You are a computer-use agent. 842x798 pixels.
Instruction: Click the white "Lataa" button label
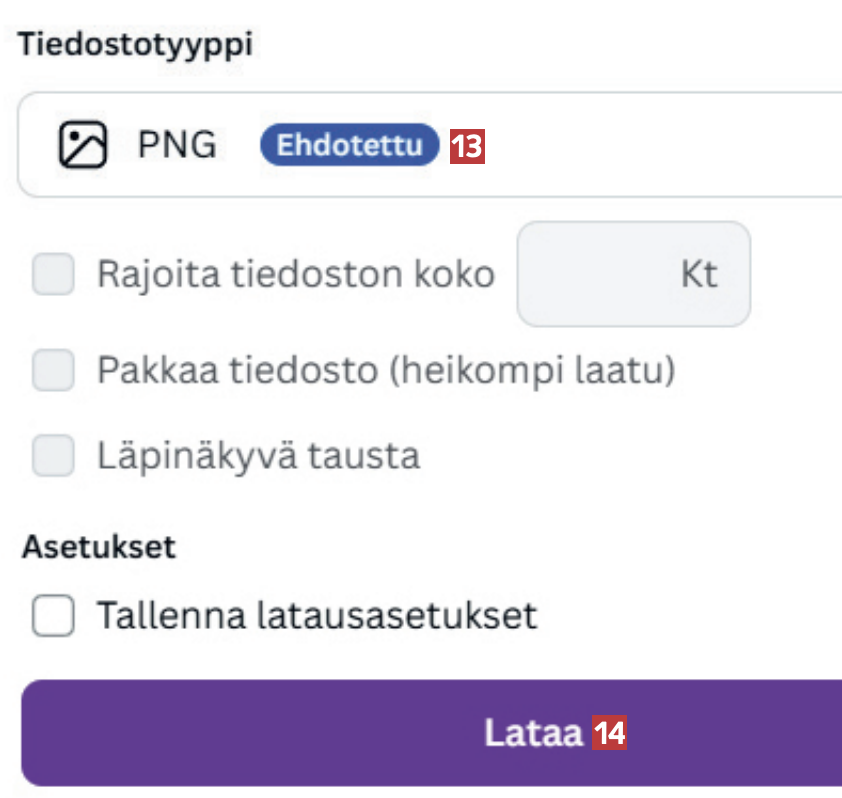532,734
